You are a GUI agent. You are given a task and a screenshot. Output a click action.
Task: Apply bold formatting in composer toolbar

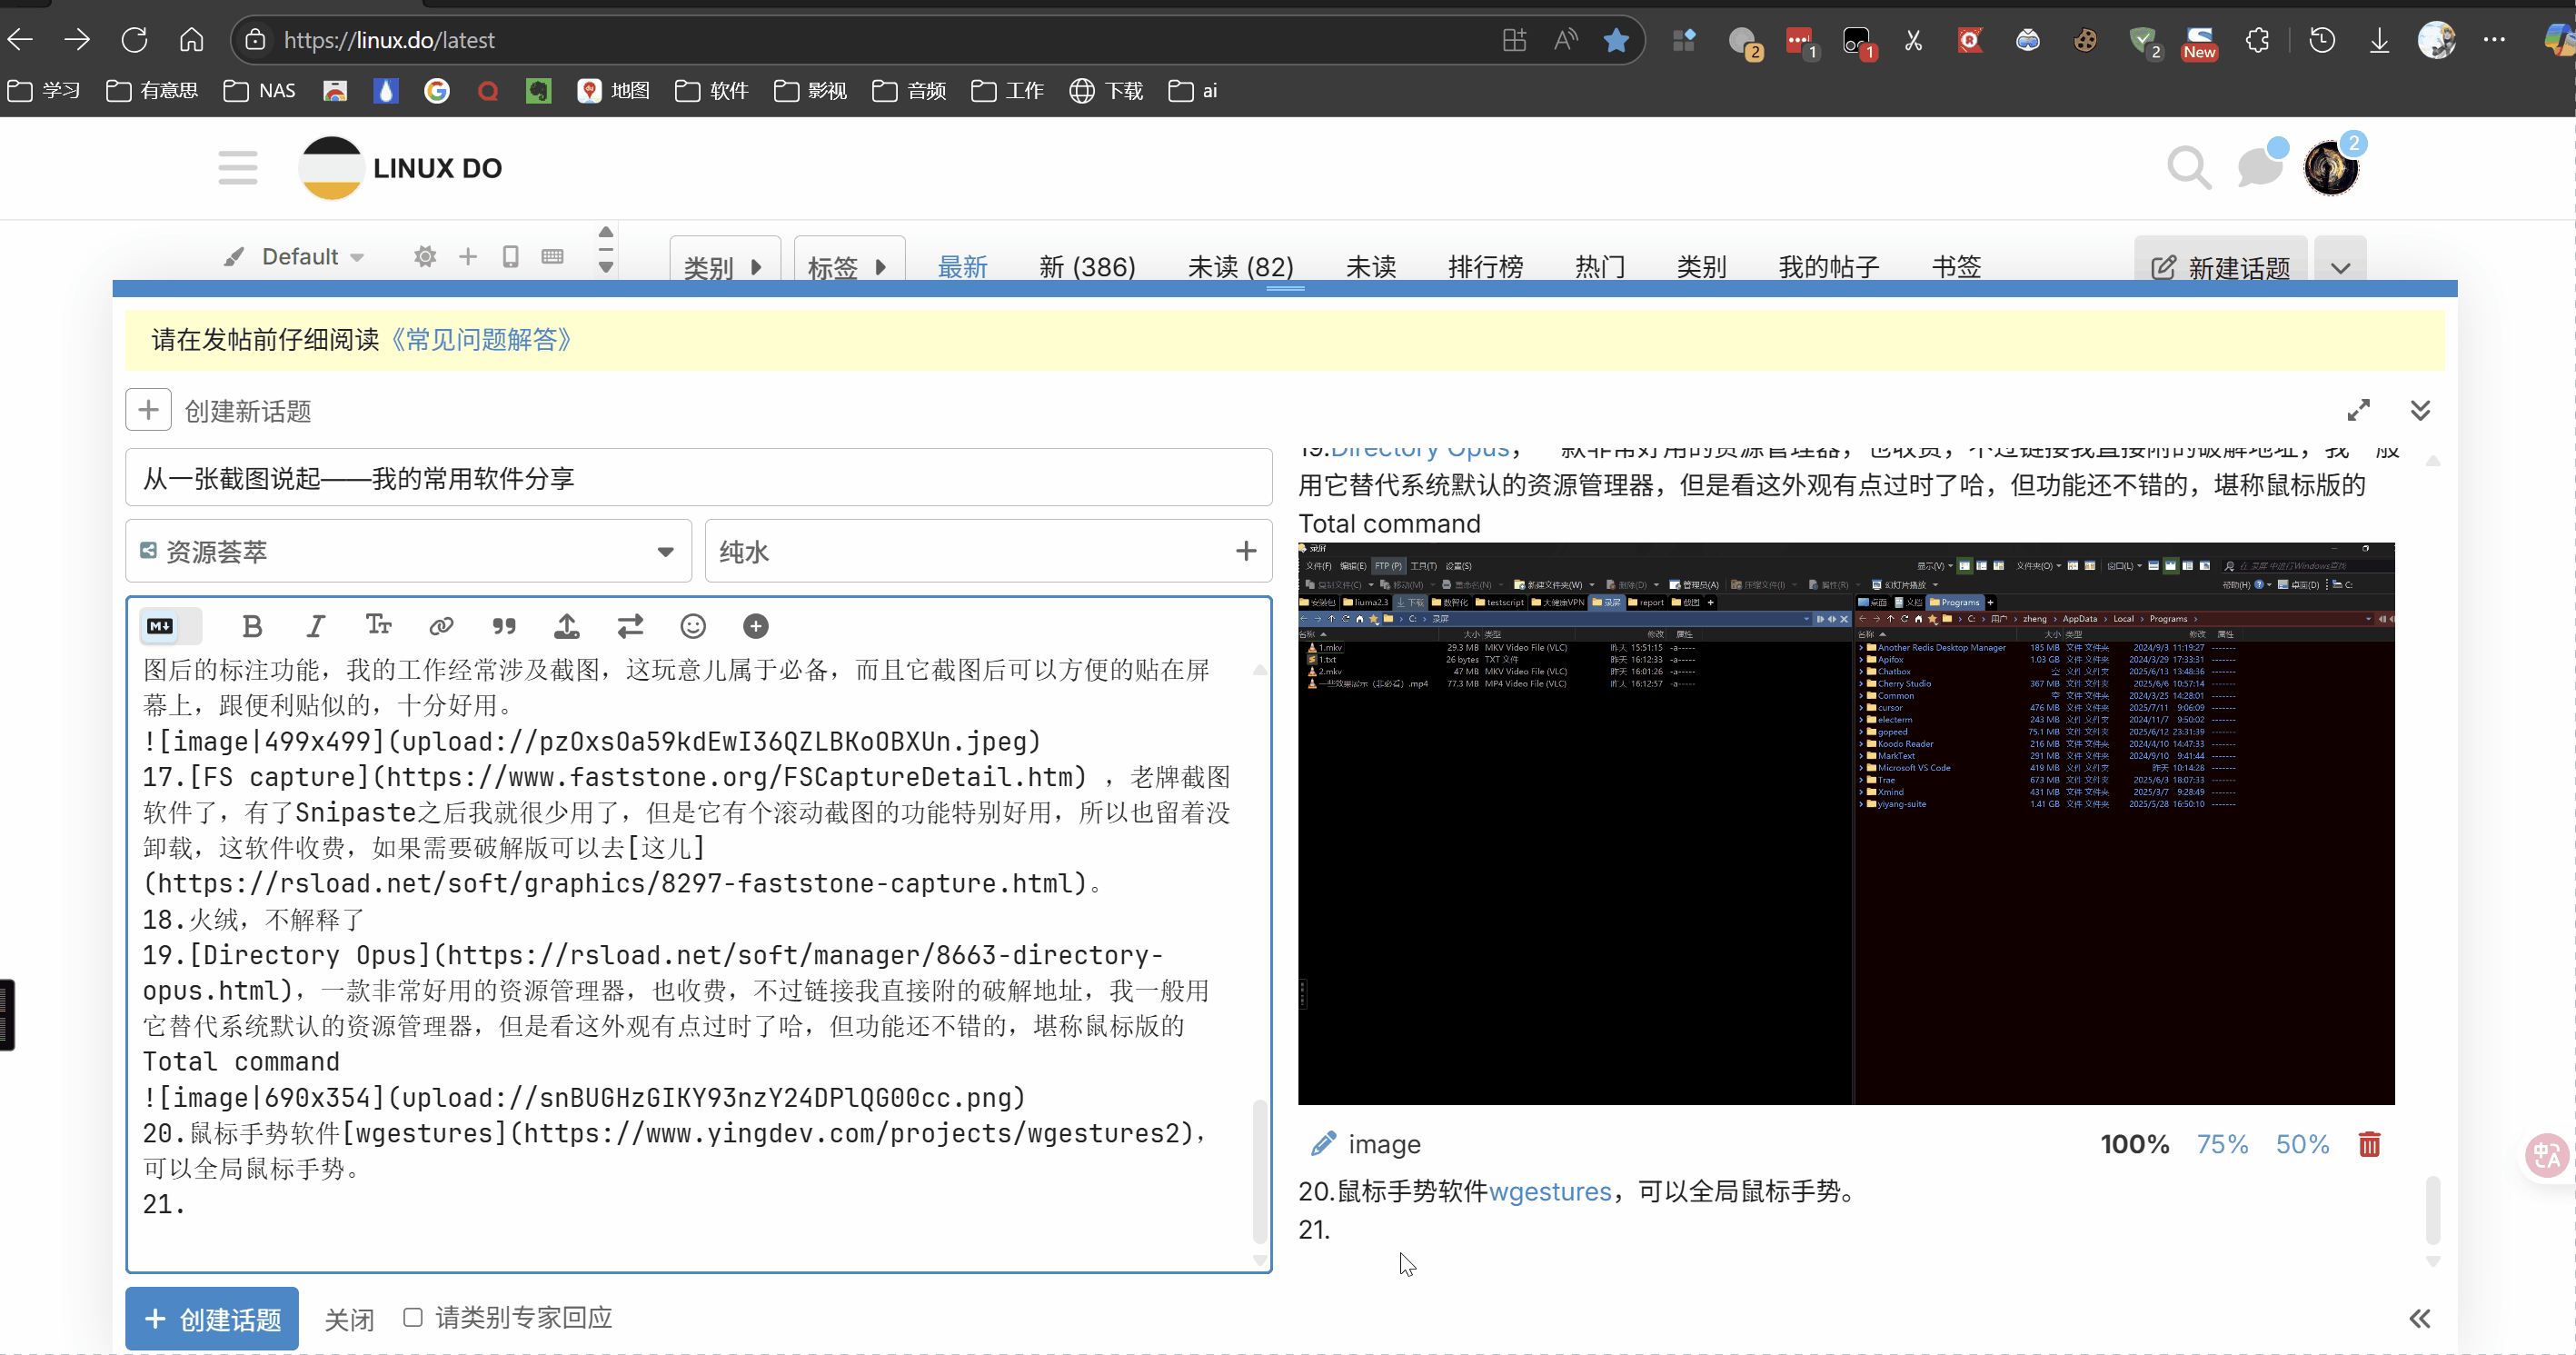tap(252, 626)
